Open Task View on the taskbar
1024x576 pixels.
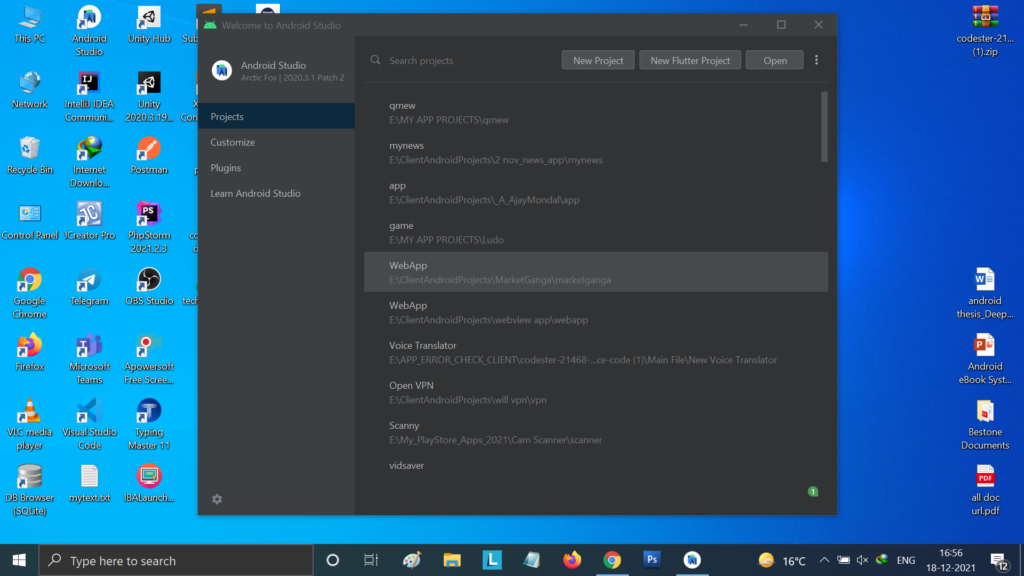coord(371,560)
